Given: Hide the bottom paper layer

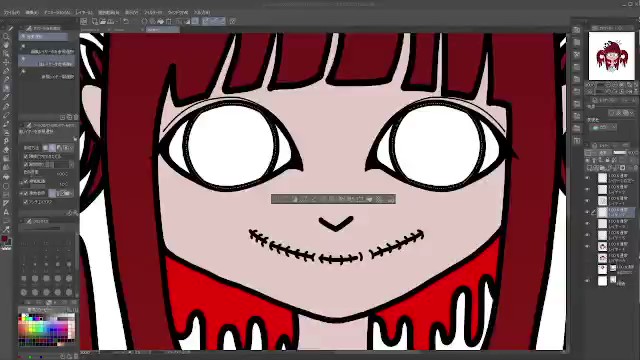Looking at the screenshot, I should [x=588, y=281].
